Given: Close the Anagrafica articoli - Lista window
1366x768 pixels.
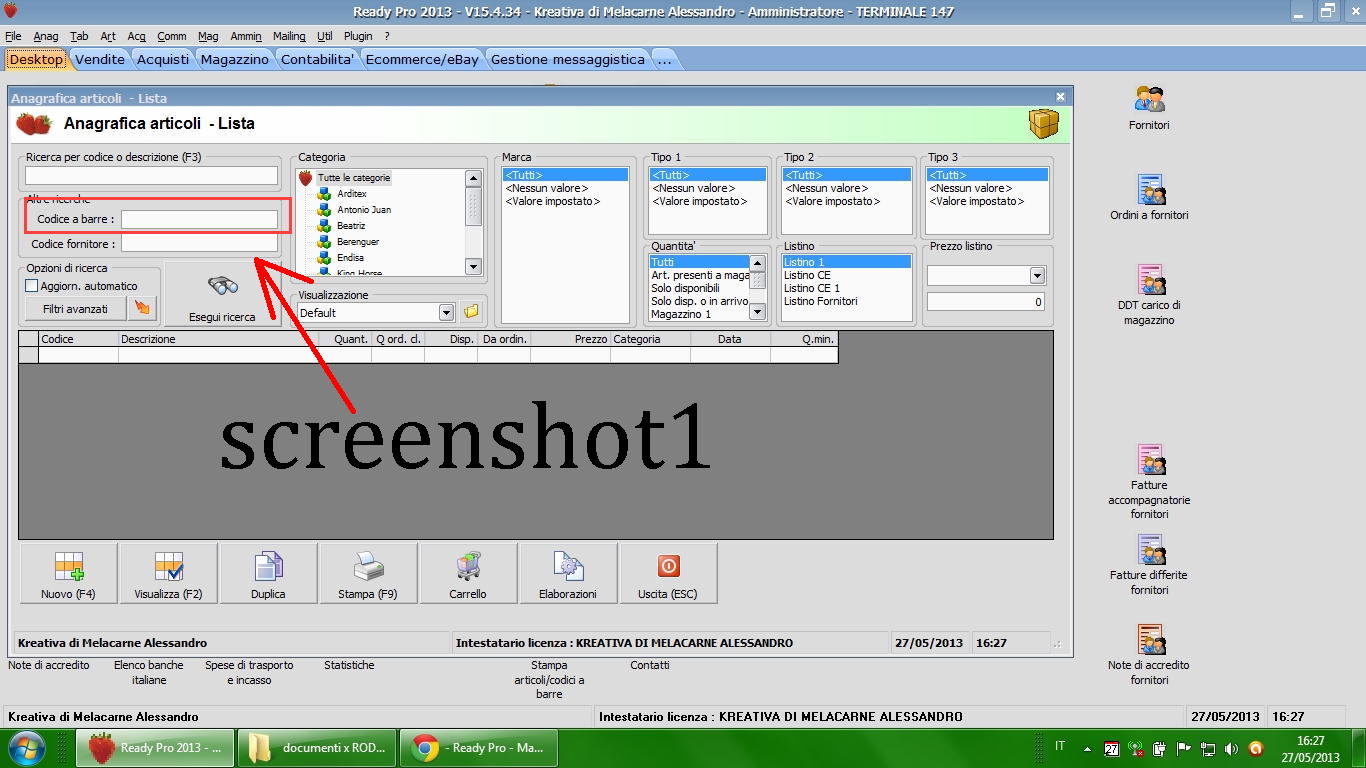Looking at the screenshot, I should point(1060,97).
